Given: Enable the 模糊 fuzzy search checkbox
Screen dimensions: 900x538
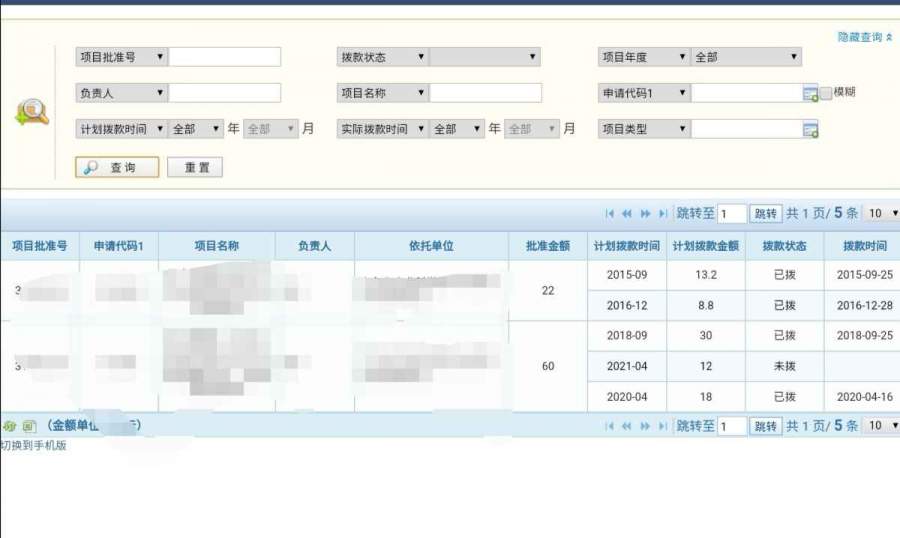Looking at the screenshot, I should click(x=826, y=93).
